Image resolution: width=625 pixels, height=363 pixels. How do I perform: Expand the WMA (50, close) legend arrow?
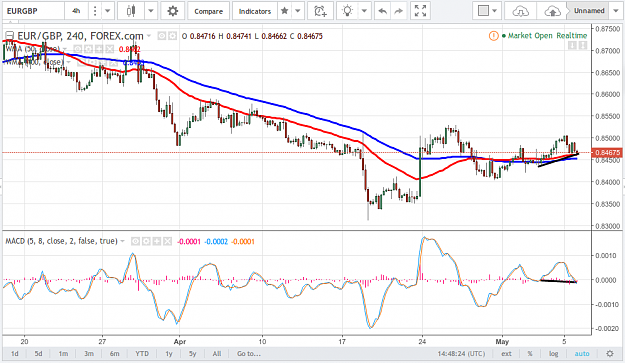(65, 49)
